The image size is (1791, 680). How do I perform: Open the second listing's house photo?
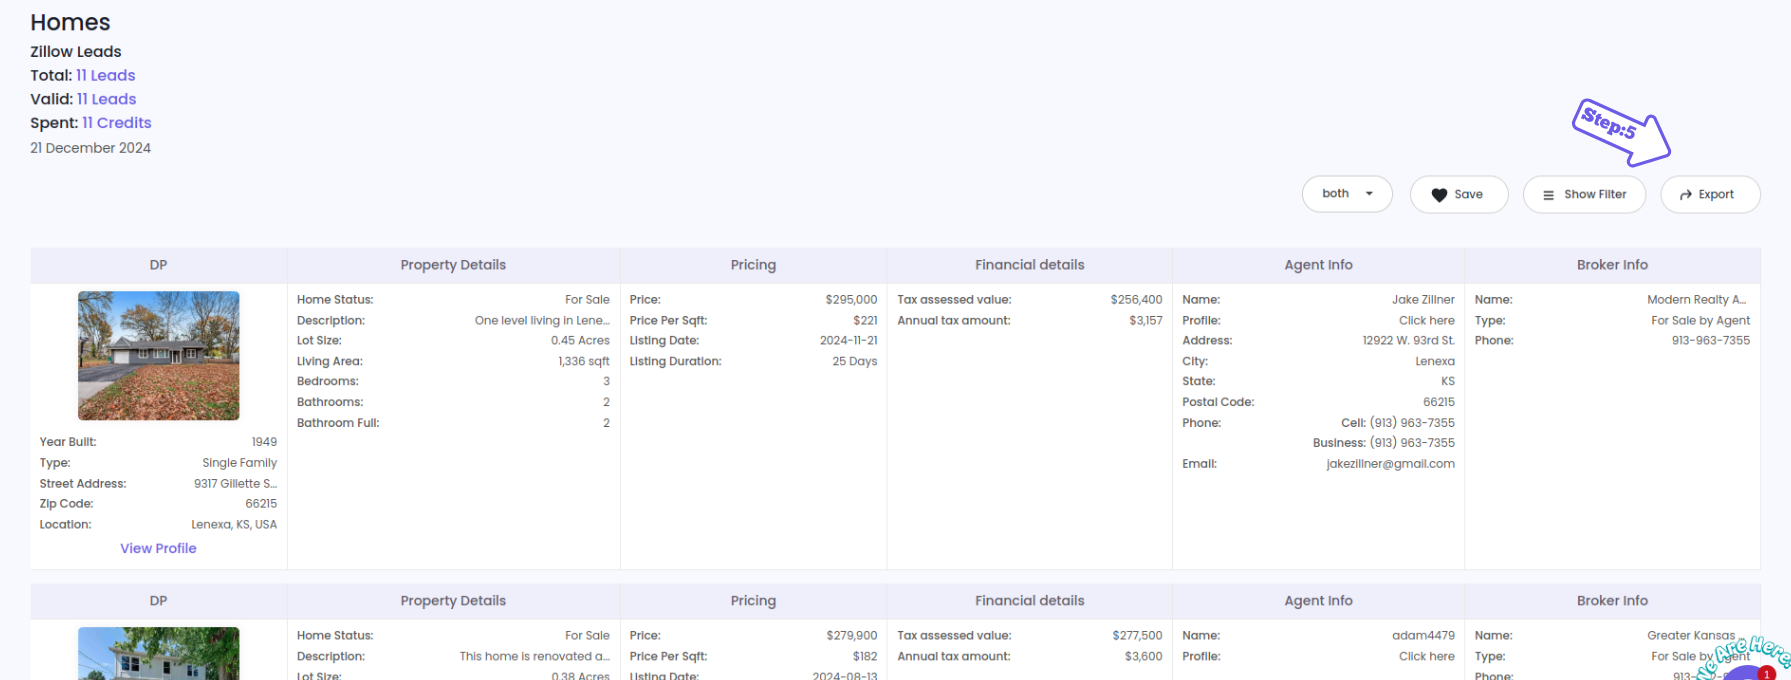click(x=158, y=654)
